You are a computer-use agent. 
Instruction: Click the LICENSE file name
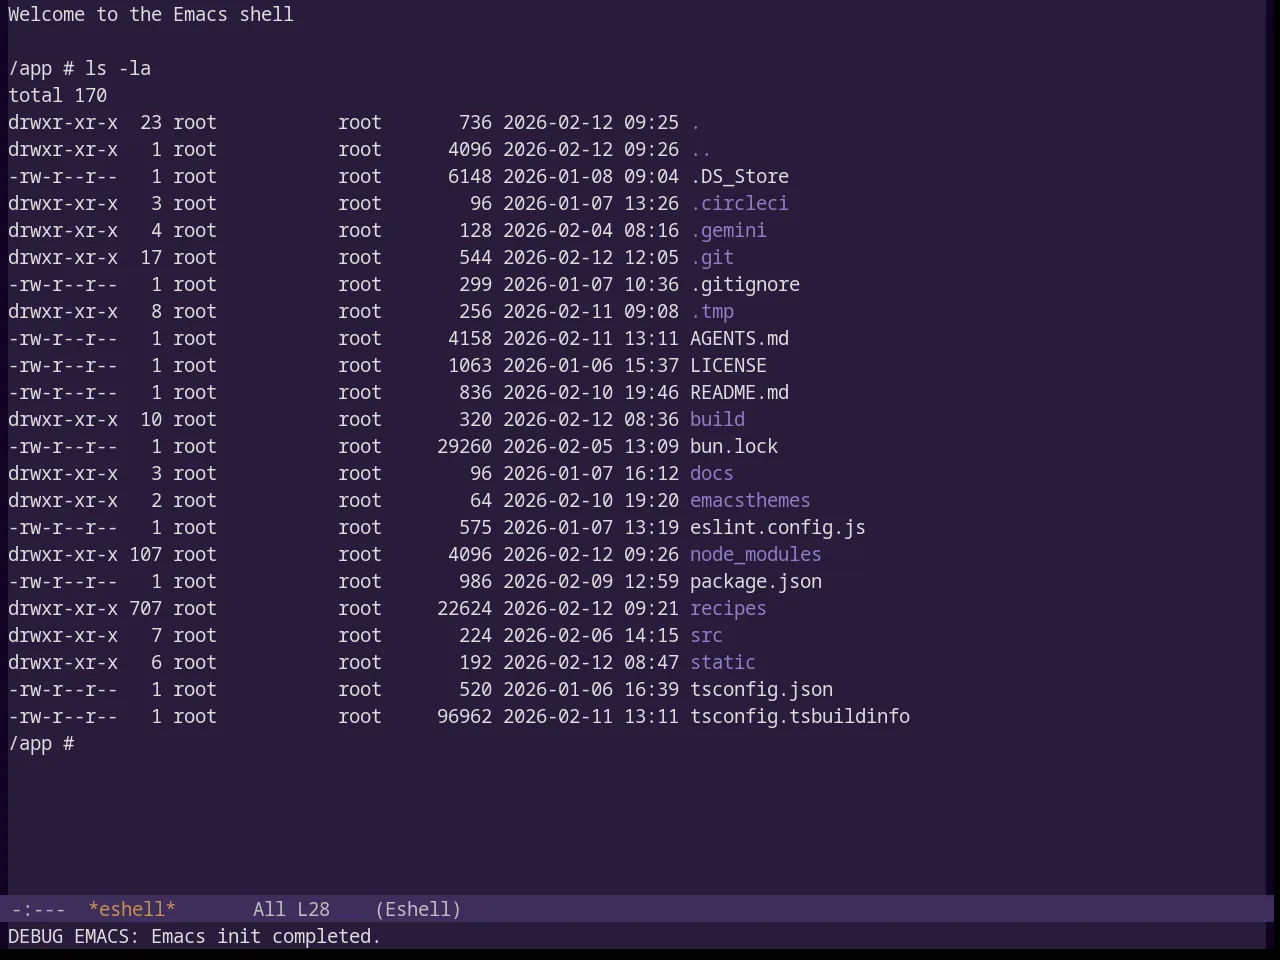coord(728,365)
